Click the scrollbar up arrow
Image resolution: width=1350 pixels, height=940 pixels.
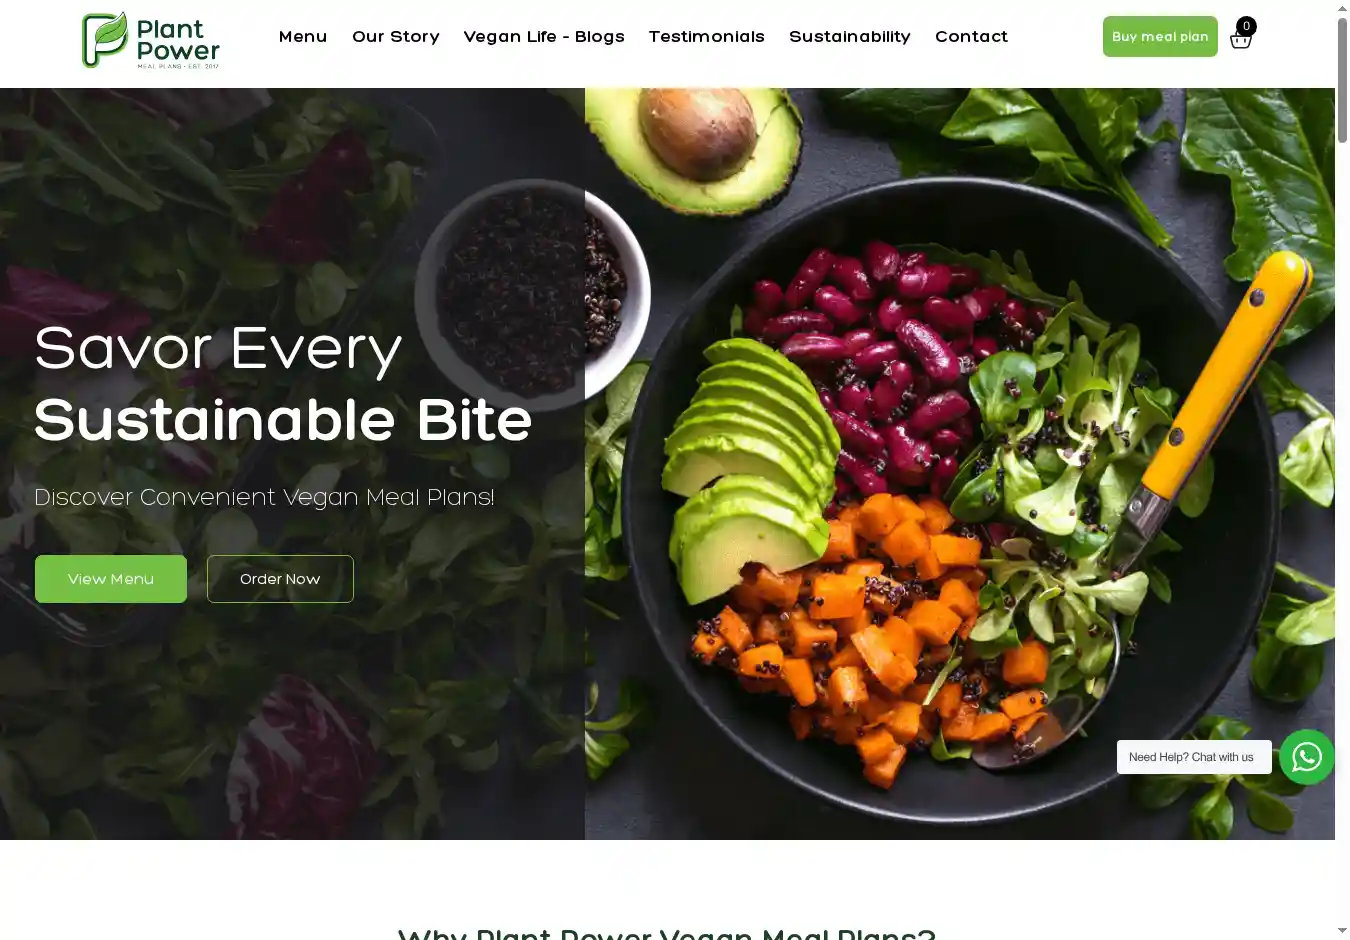pos(1342,8)
